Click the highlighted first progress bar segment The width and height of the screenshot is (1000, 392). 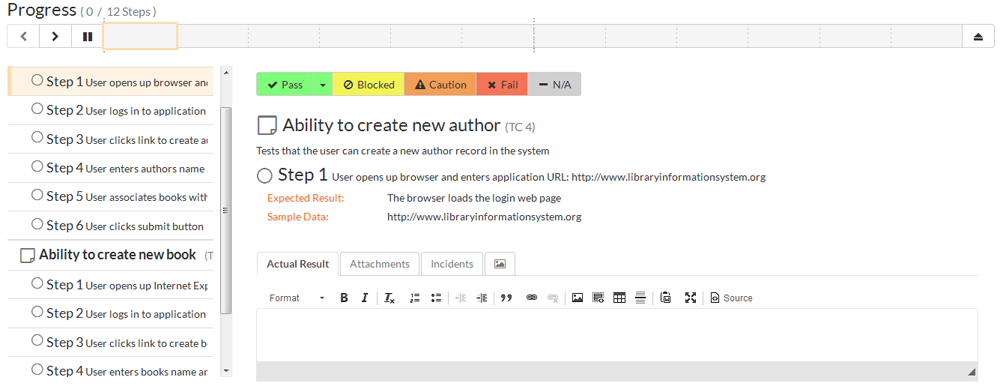pos(140,36)
